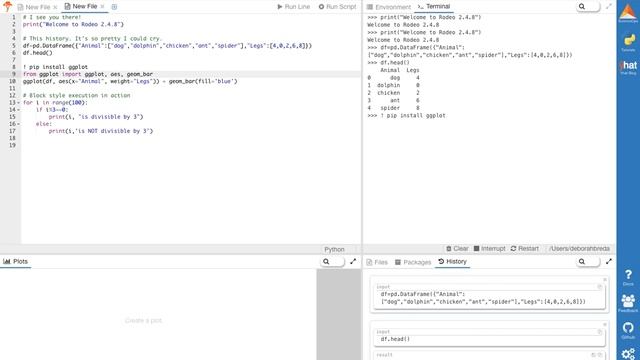This screenshot has width=640, height=360.
Task: Collapse the else block fold at line 16
Action: 18,124
